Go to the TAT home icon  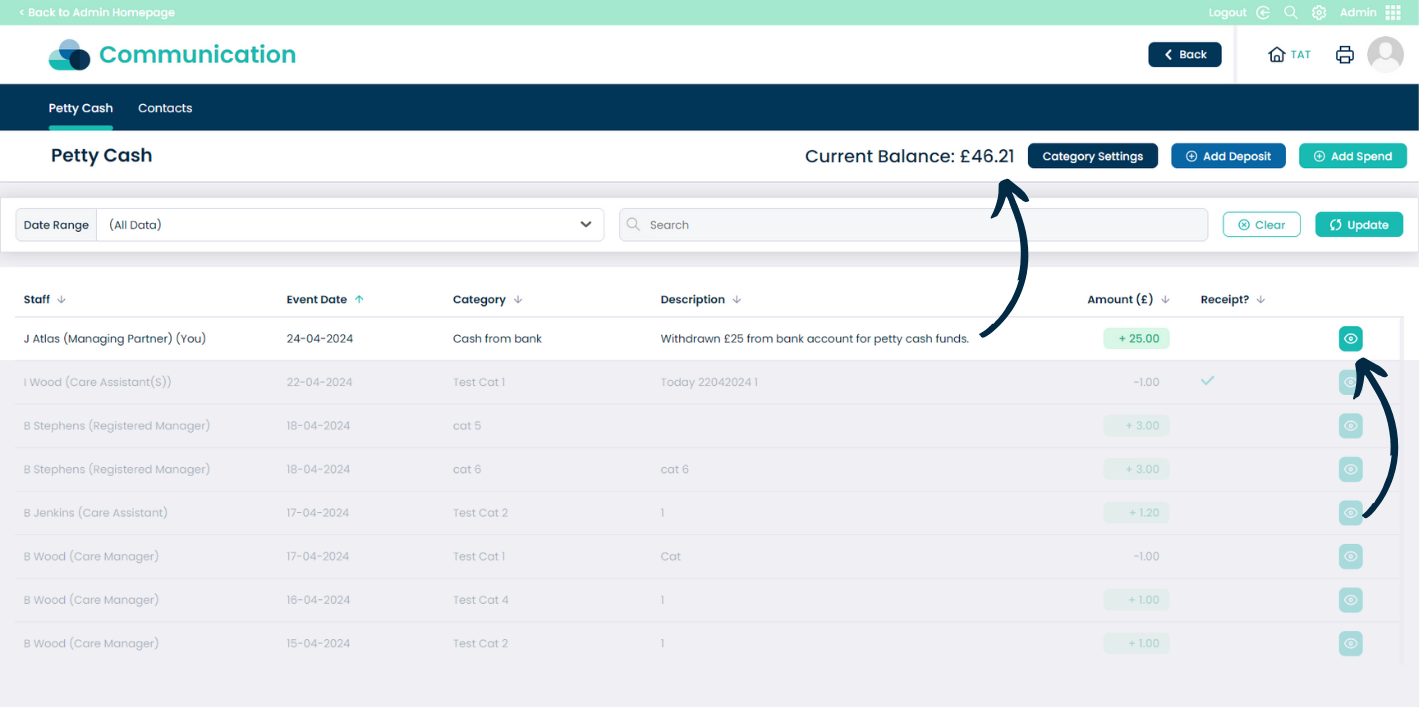point(1276,55)
